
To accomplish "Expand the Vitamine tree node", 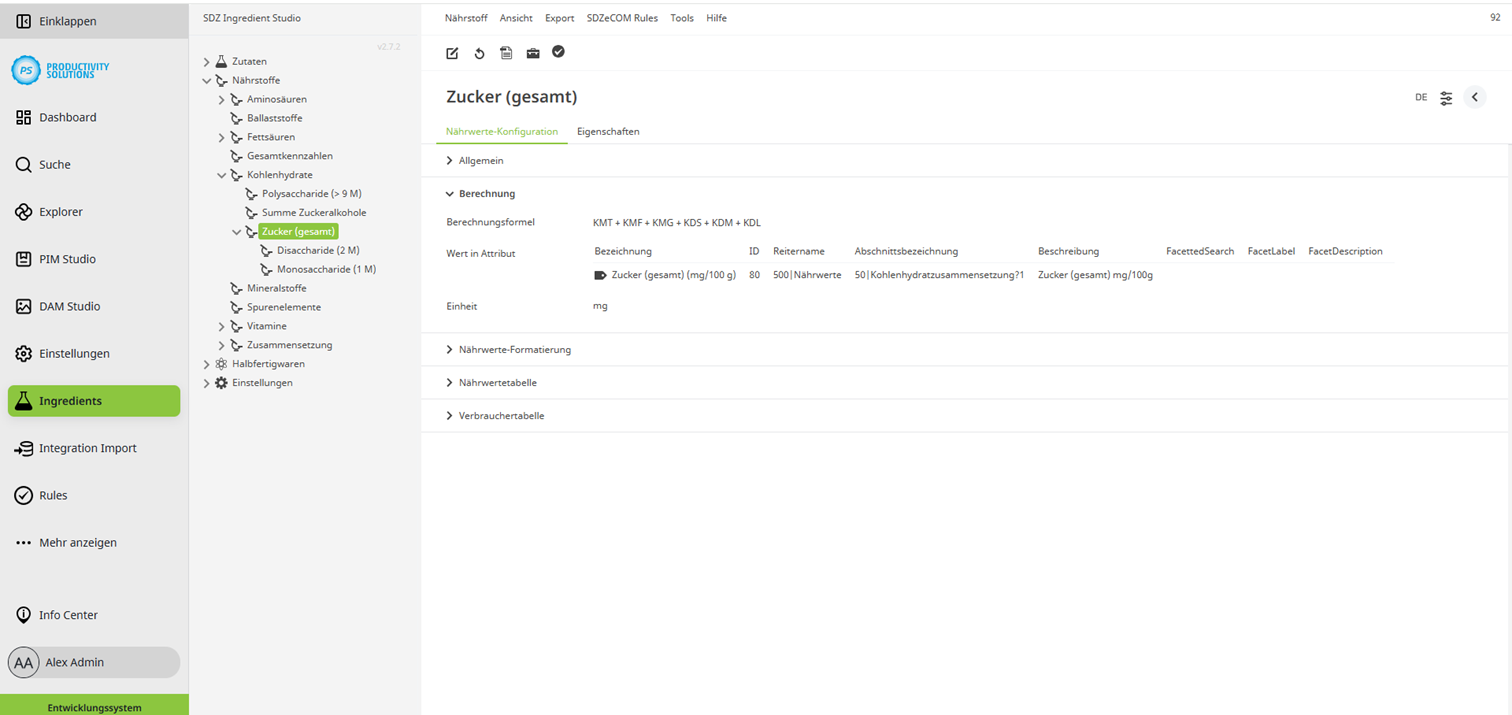I will click(221, 325).
